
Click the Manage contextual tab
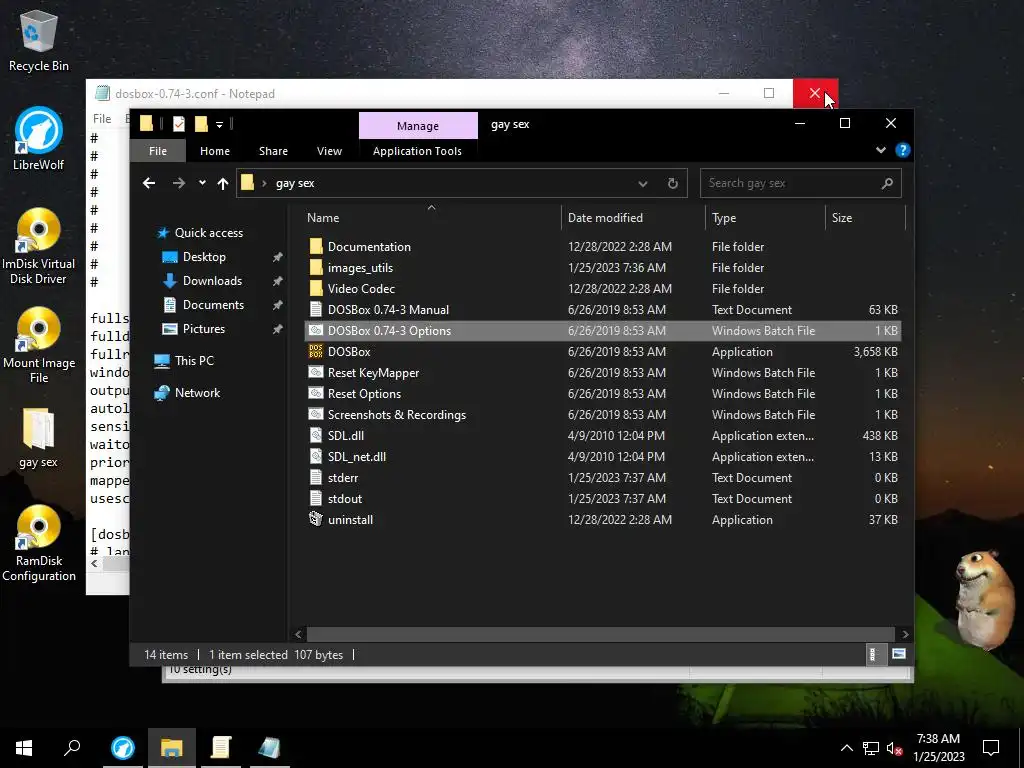418,125
